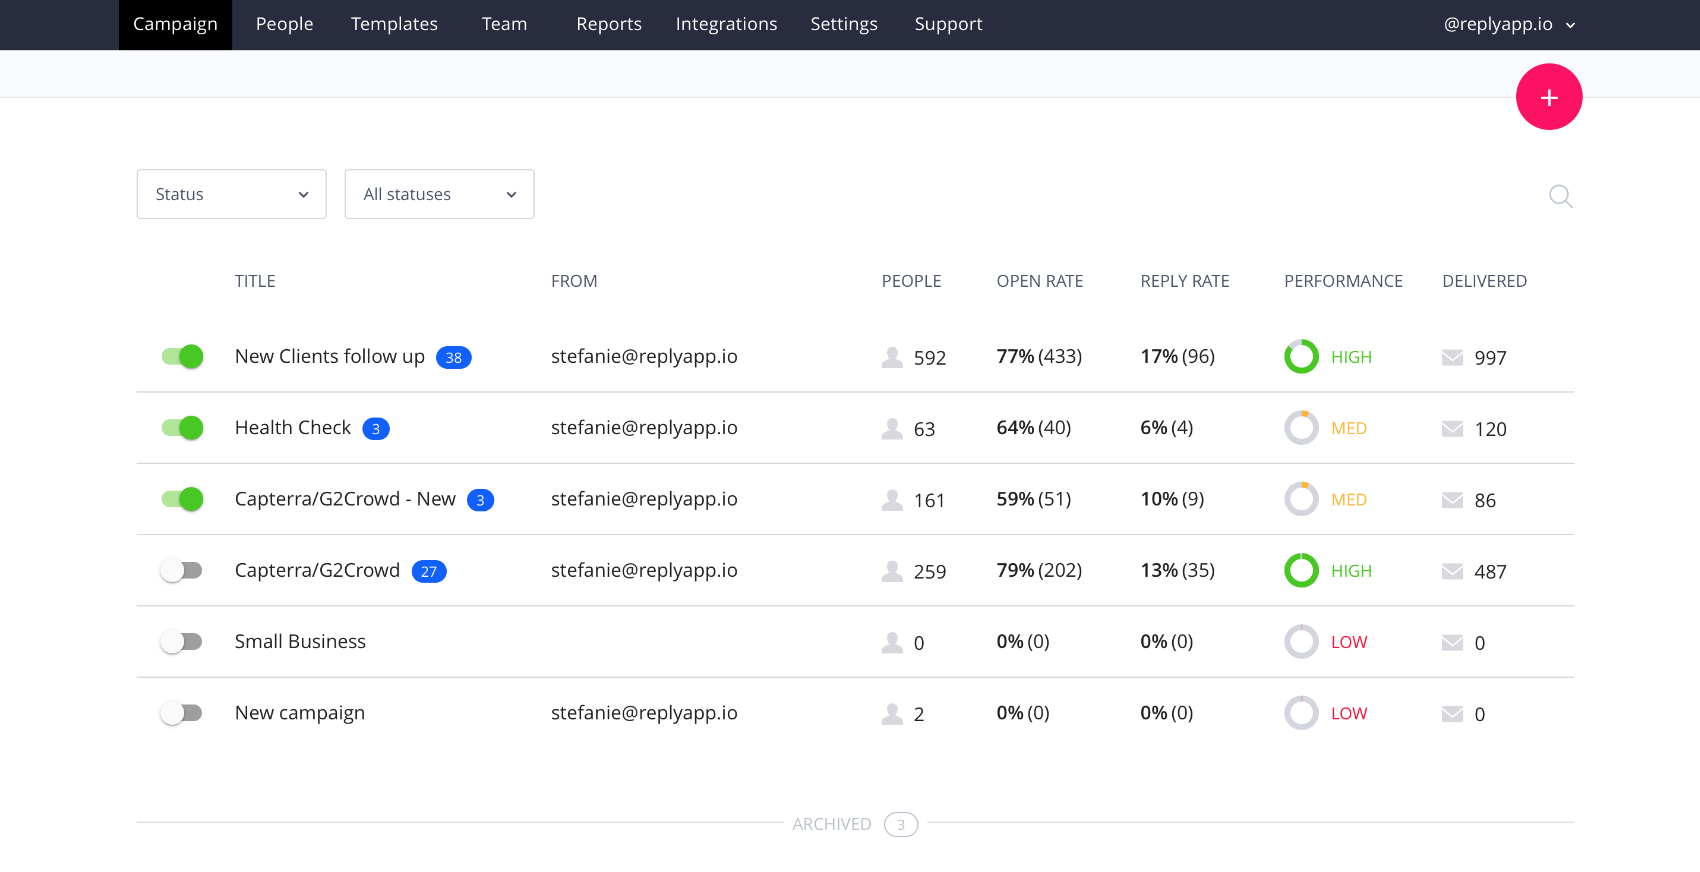Disable the Health Check campaign toggle
This screenshot has width=1700, height=872.
[x=183, y=428]
